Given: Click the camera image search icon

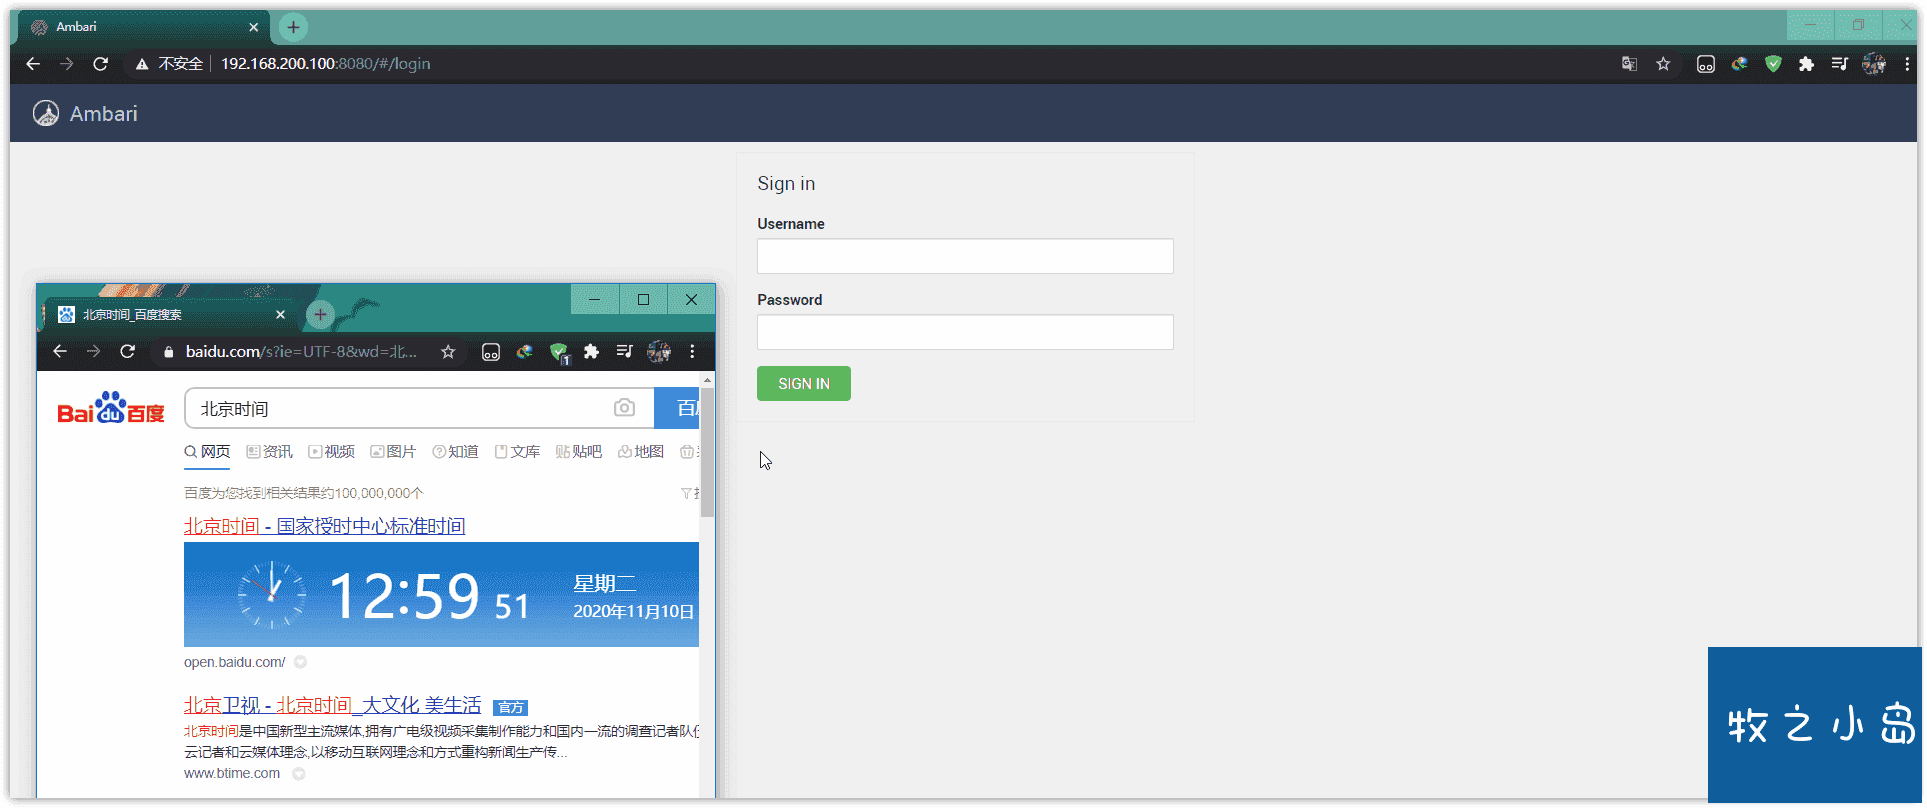Looking at the screenshot, I should [624, 407].
